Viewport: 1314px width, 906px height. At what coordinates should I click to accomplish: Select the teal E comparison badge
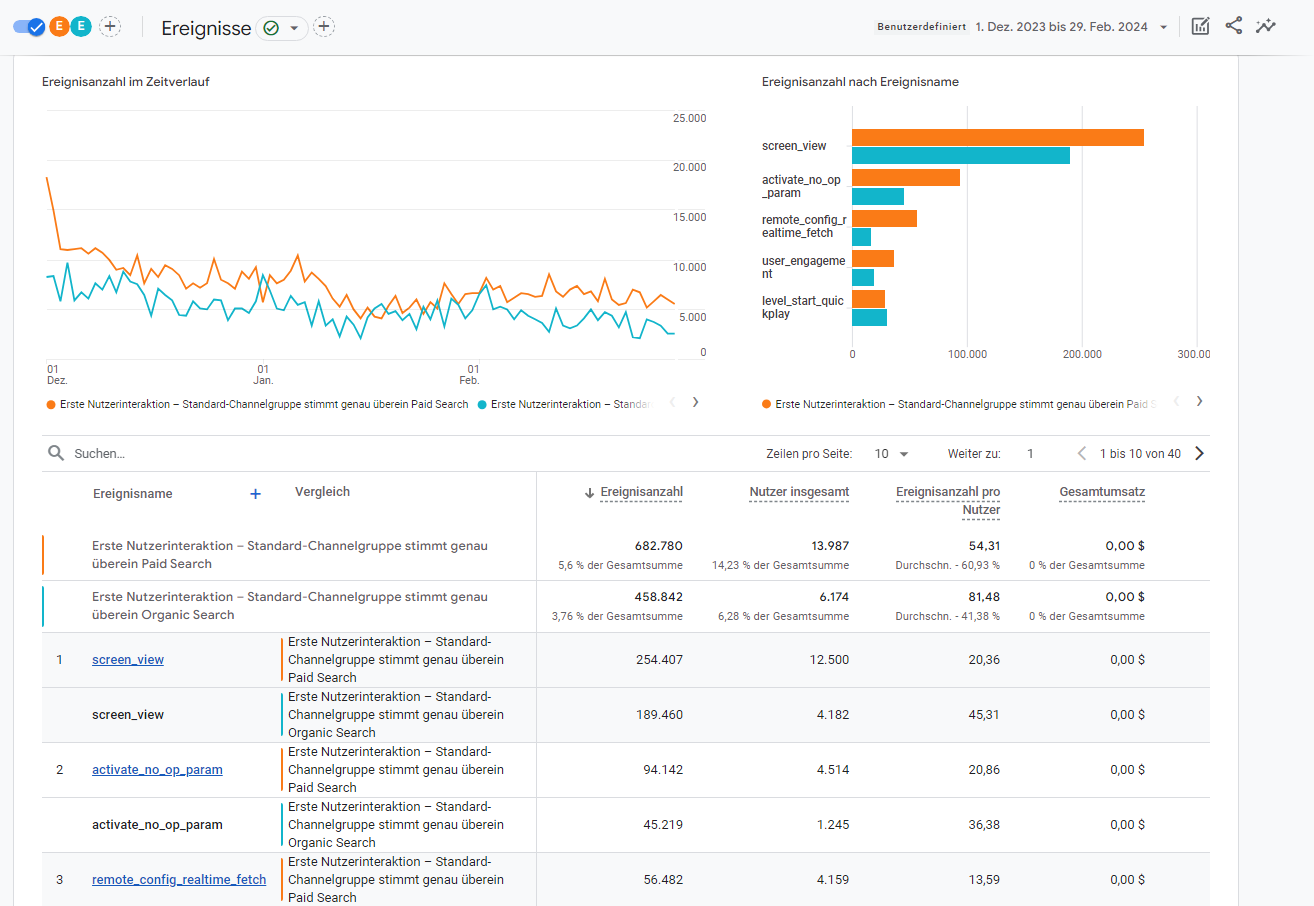click(81, 27)
